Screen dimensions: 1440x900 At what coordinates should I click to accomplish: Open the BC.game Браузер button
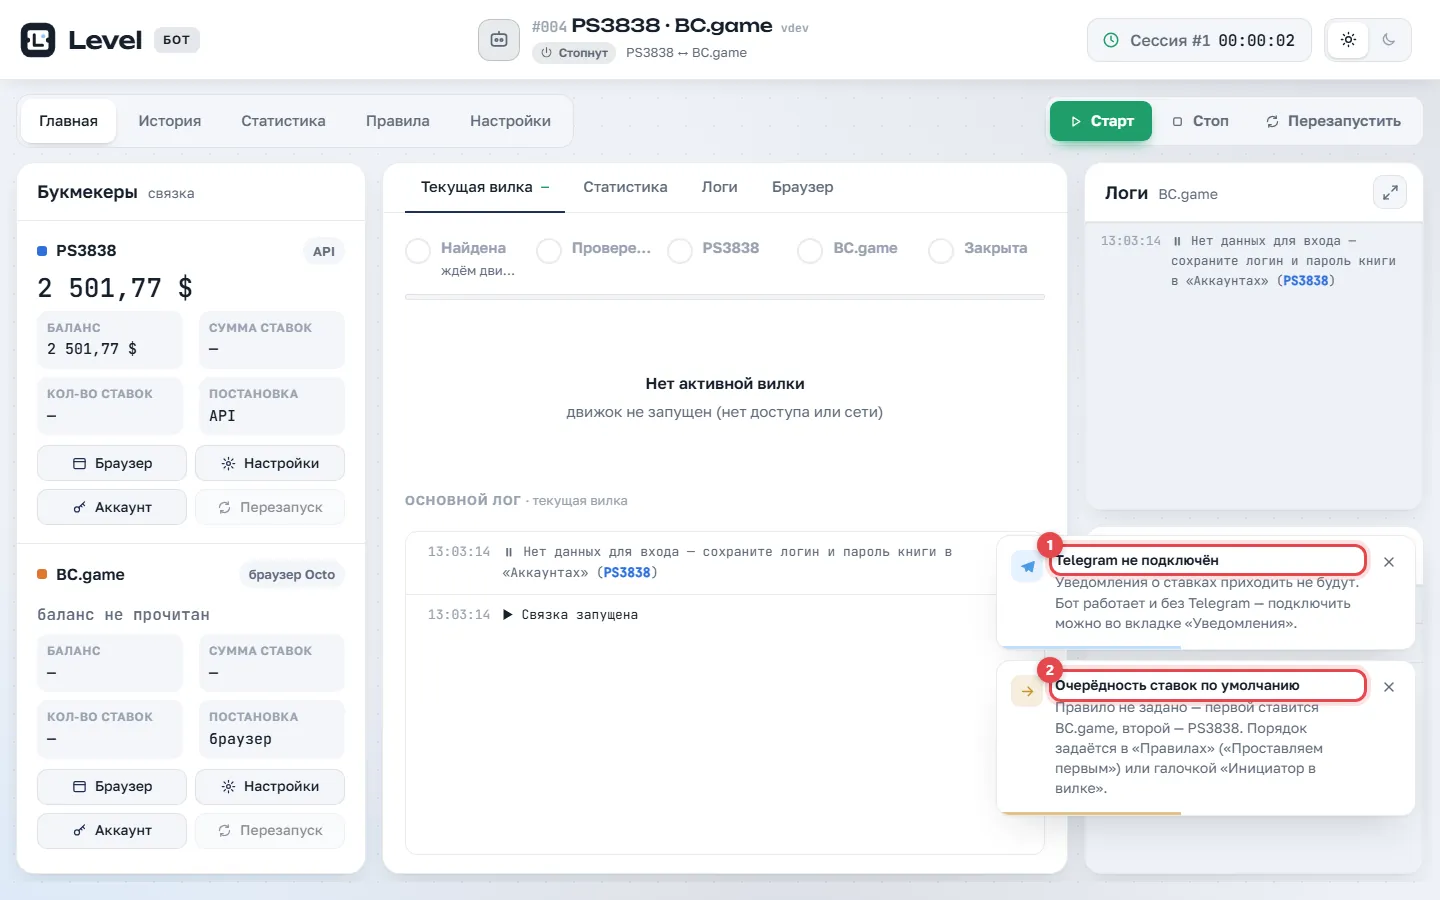[112, 786]
